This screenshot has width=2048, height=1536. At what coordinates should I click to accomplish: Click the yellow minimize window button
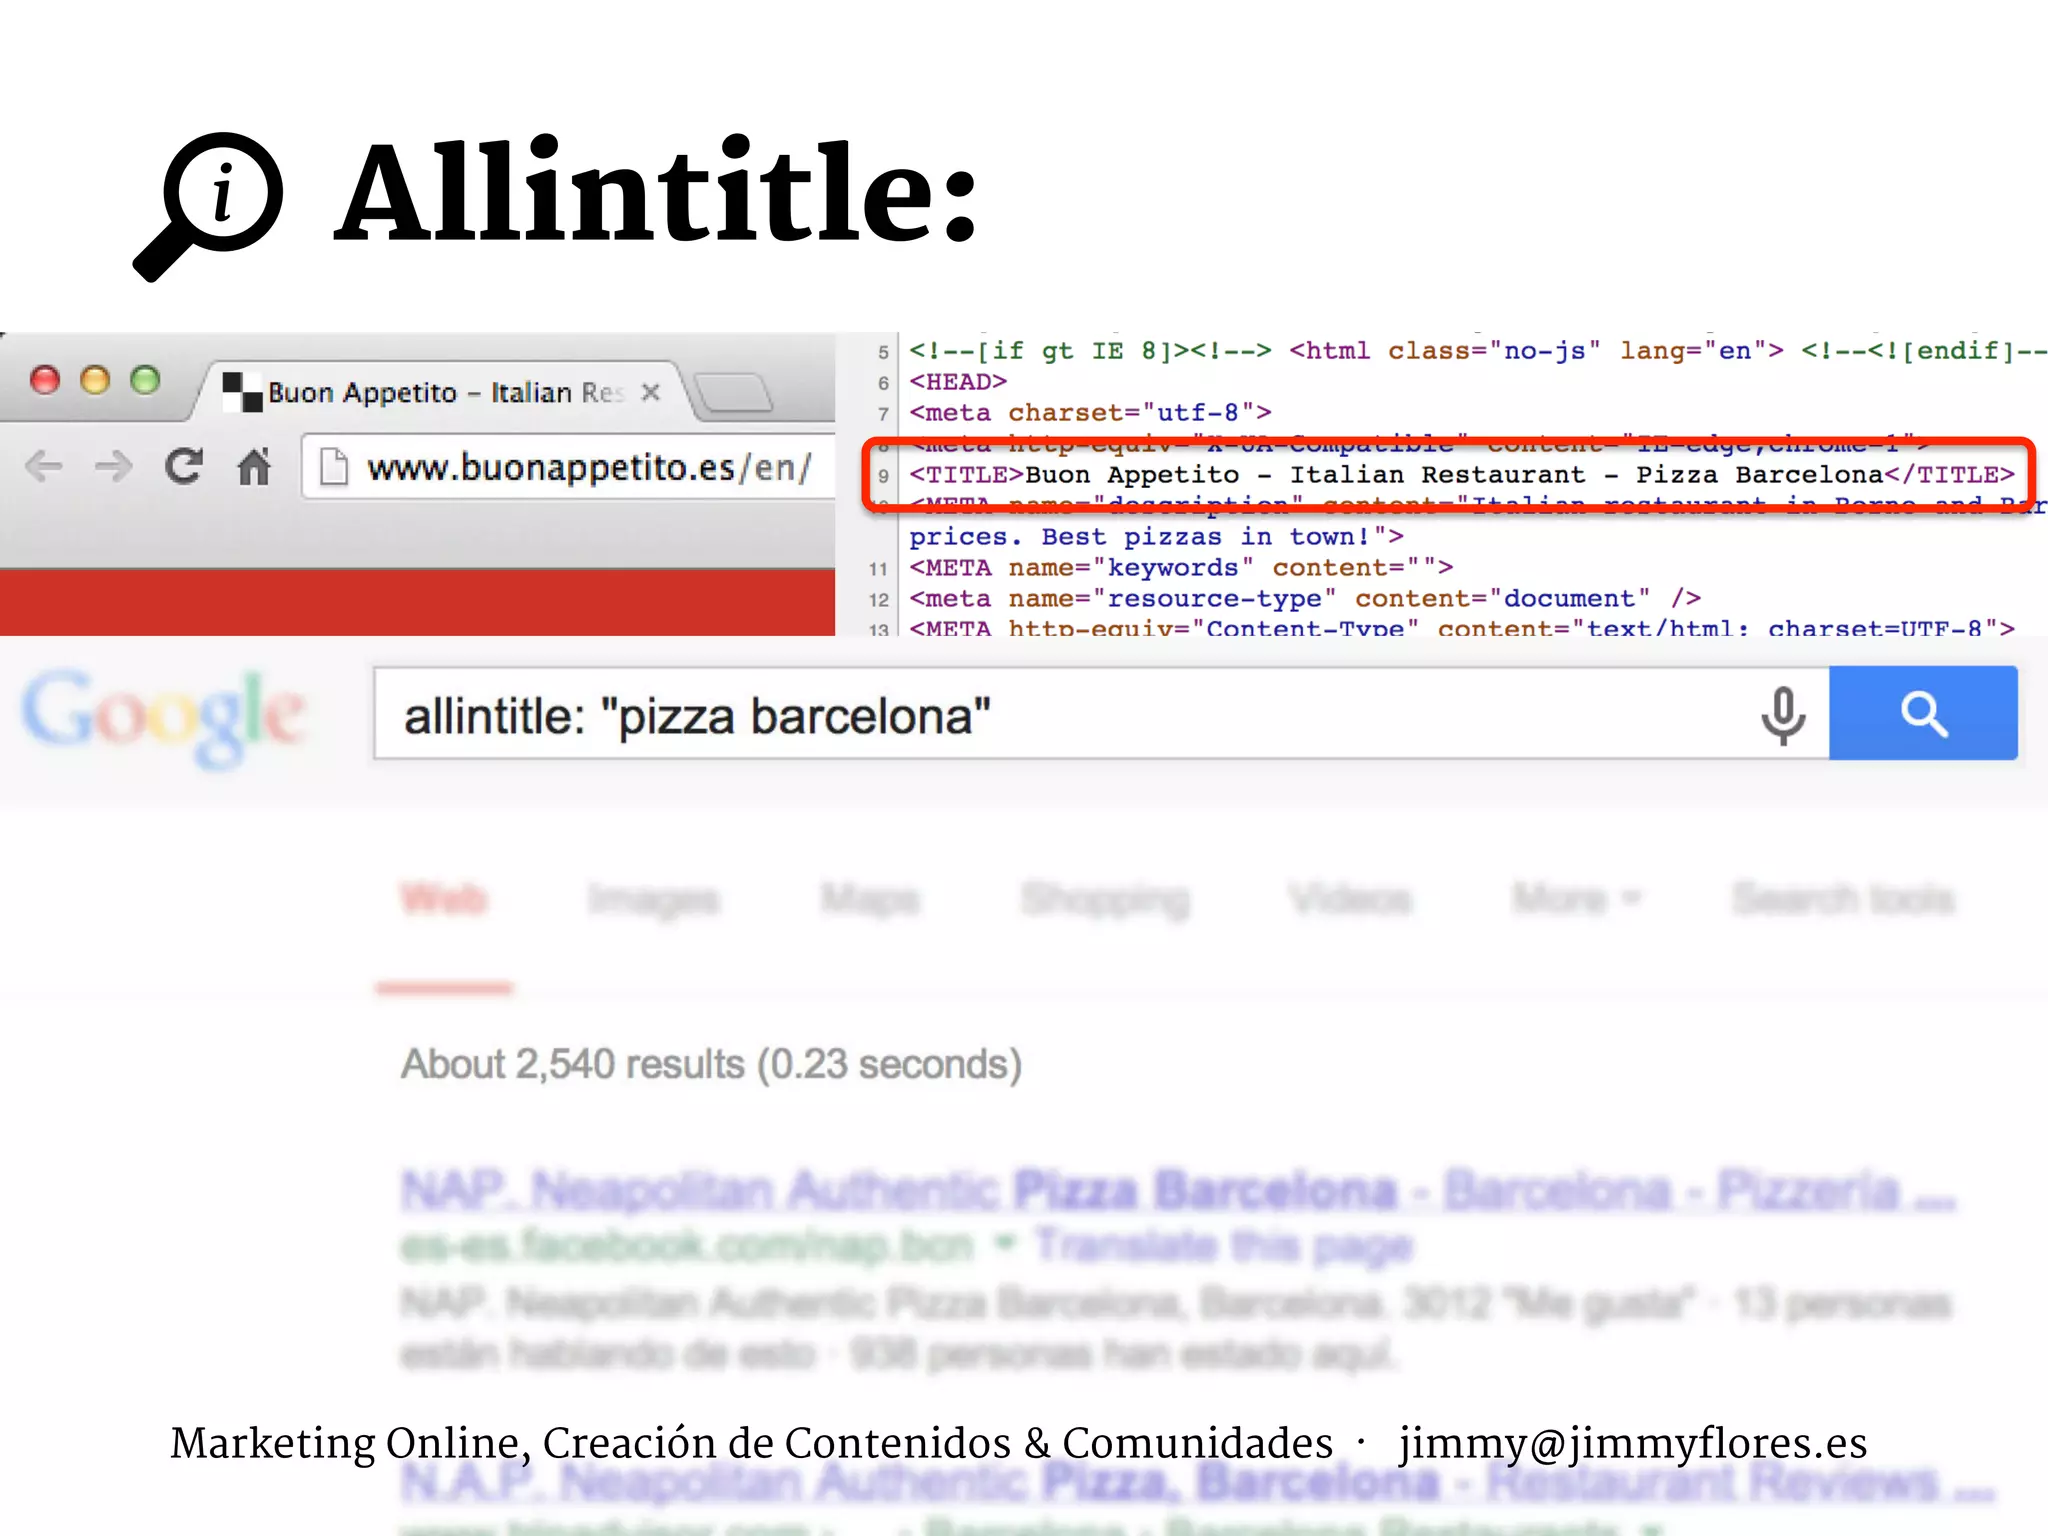pos(95,380)
